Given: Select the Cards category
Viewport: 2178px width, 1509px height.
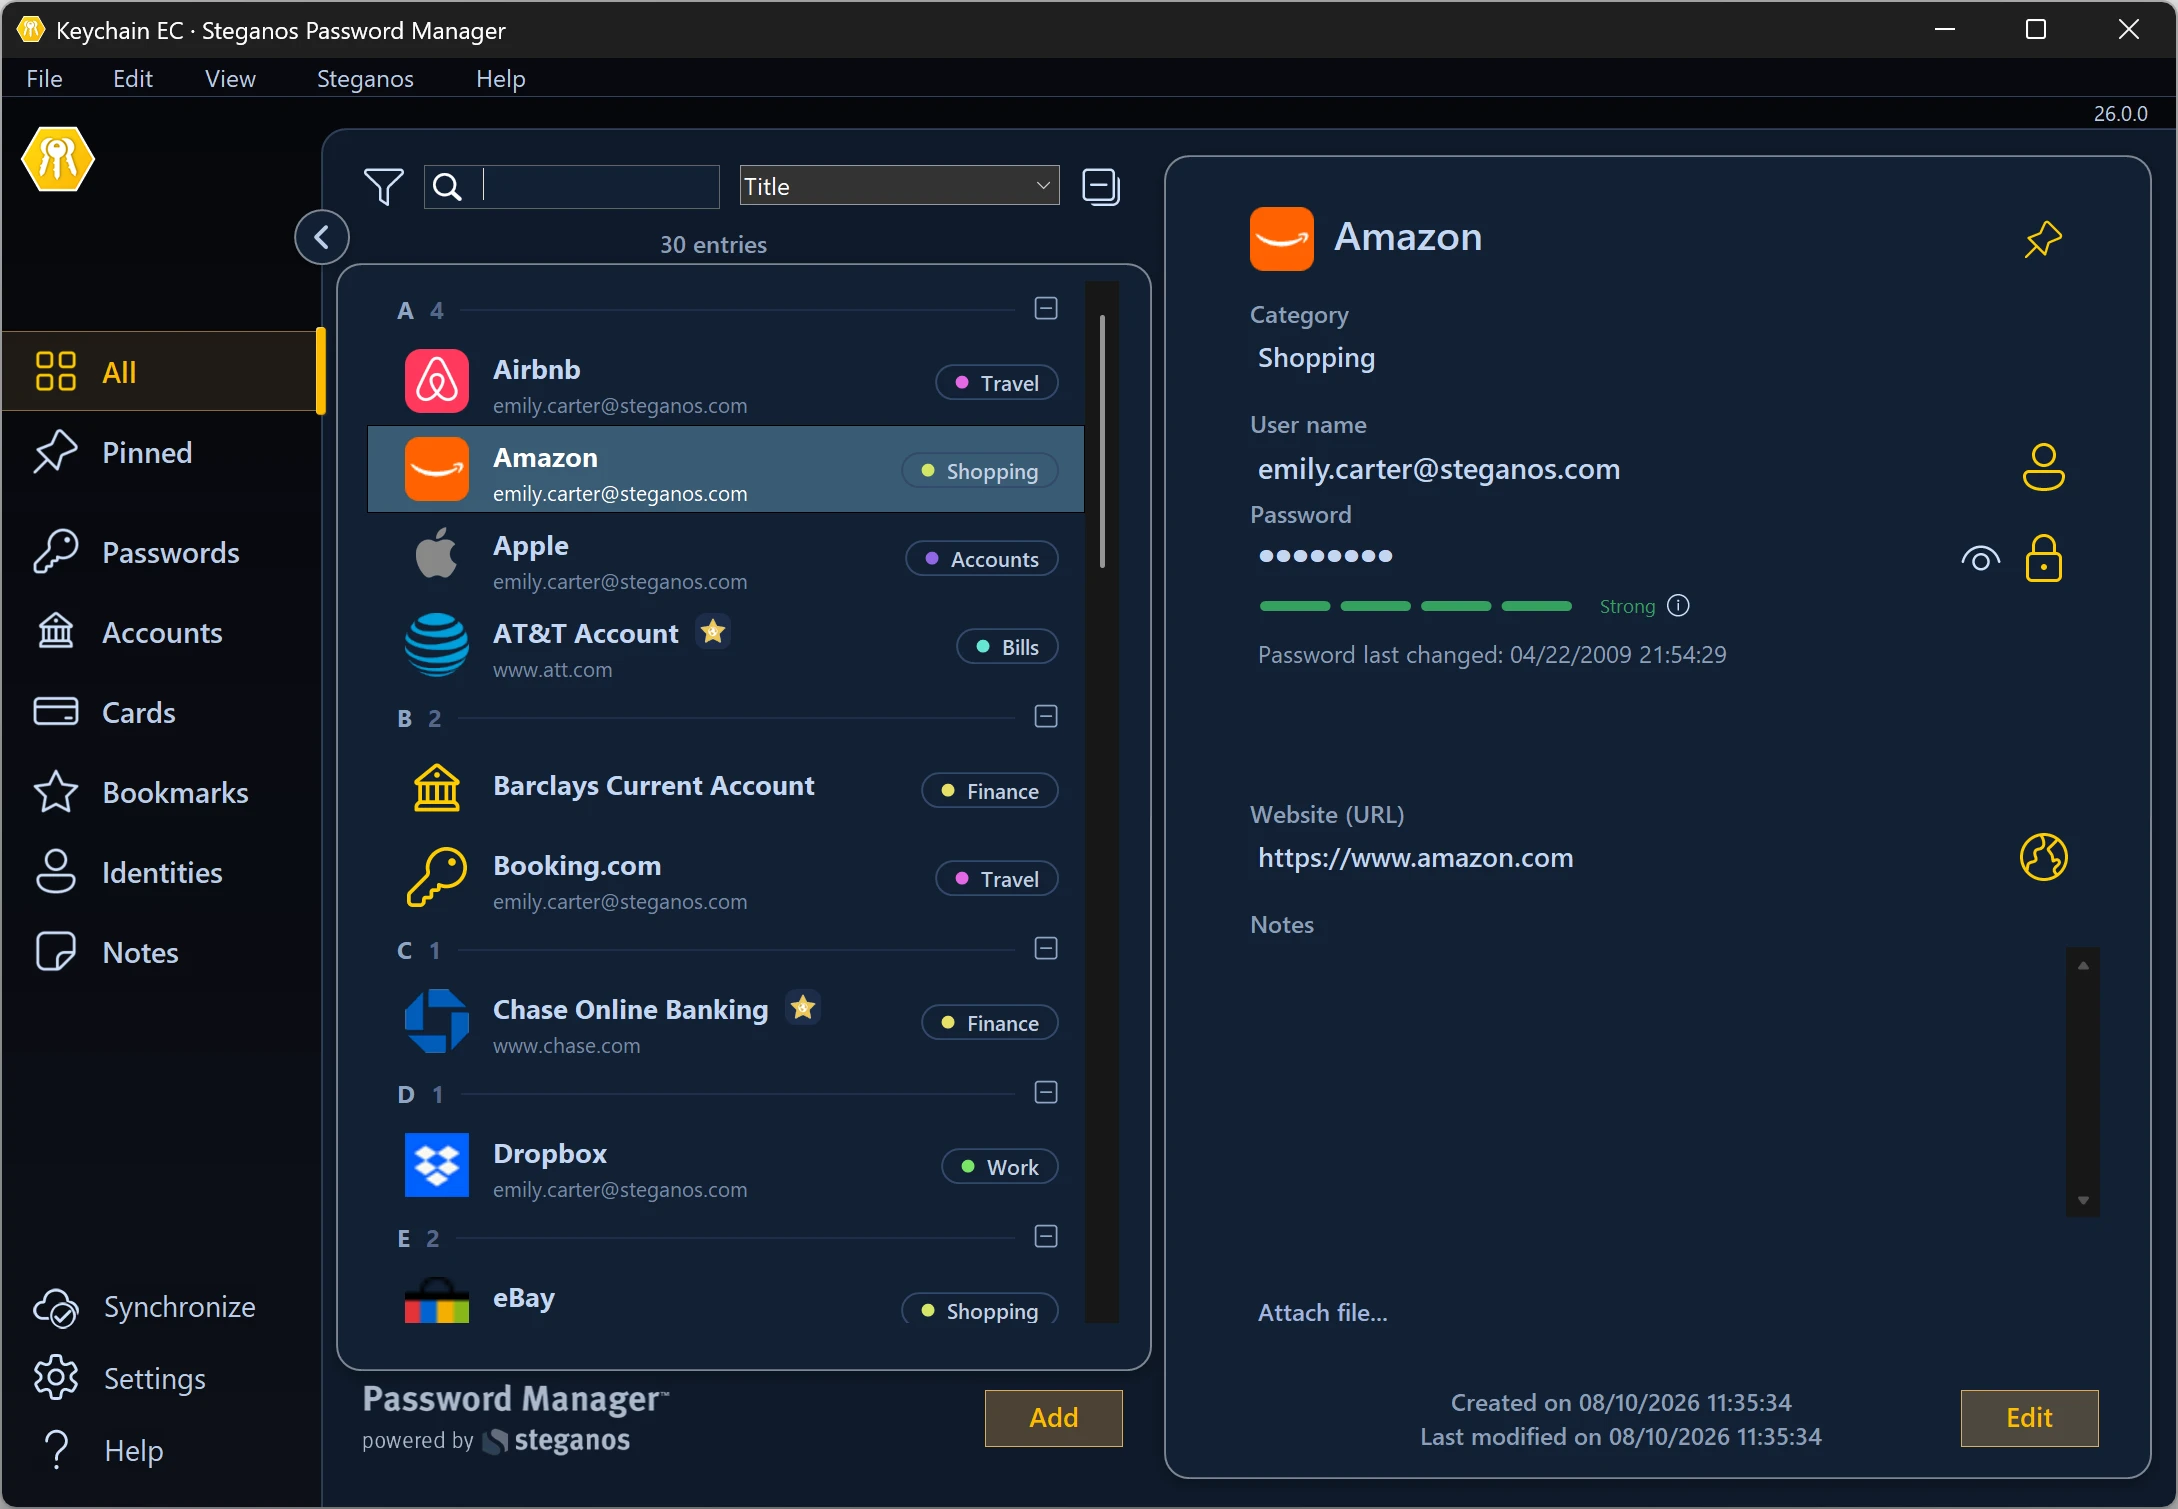Looking at the screenshot, I should [x=162, y=712].
